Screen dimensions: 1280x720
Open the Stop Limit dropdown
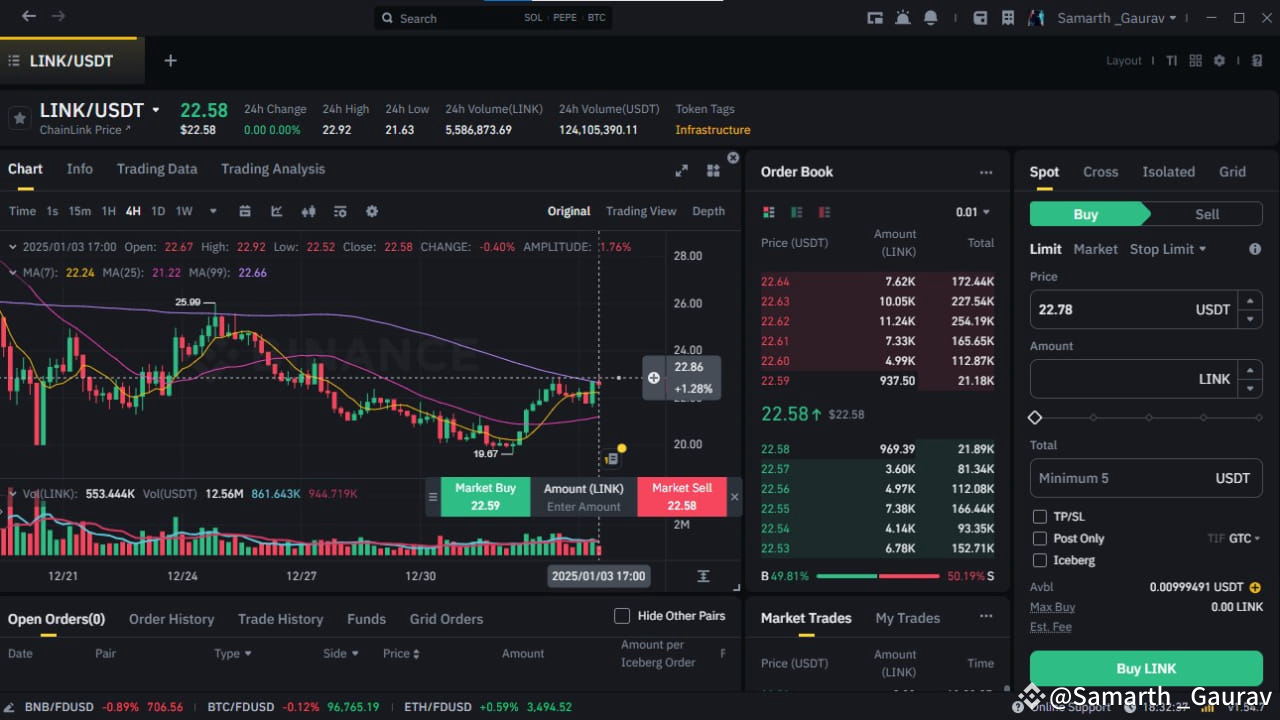coord(1168,249)
